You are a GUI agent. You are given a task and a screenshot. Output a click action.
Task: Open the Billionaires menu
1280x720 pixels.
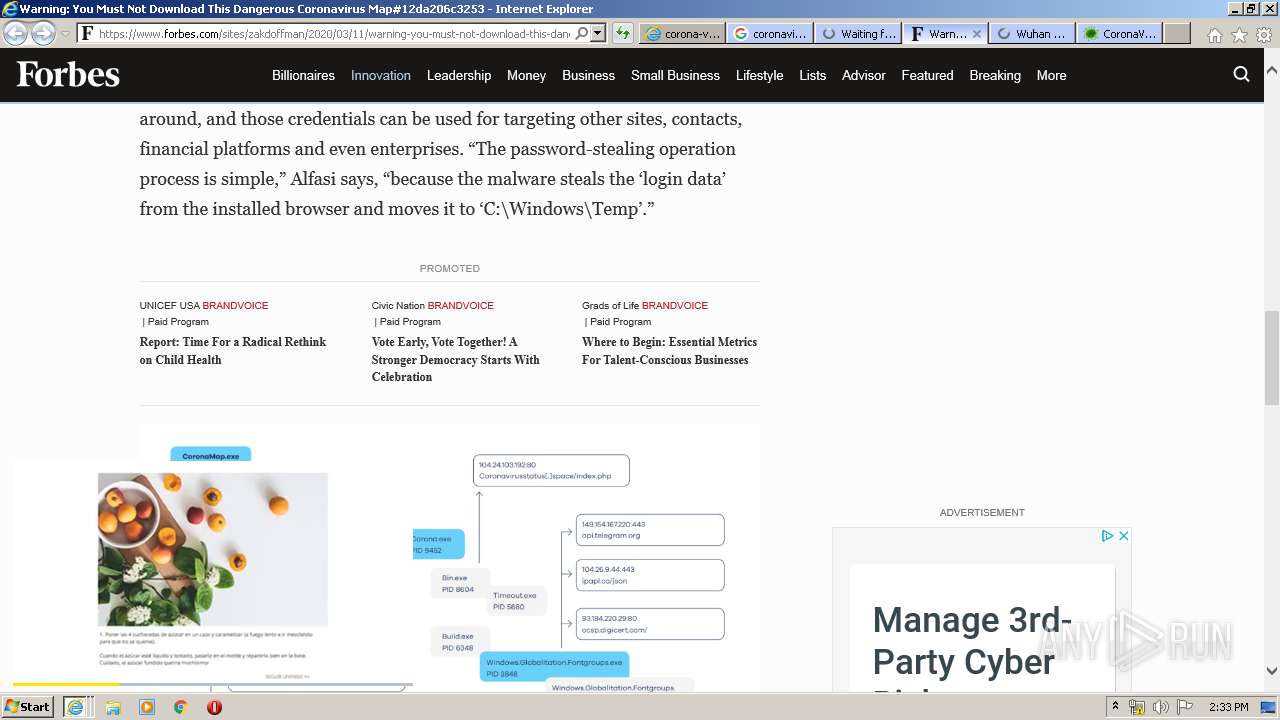coord(303,75)
